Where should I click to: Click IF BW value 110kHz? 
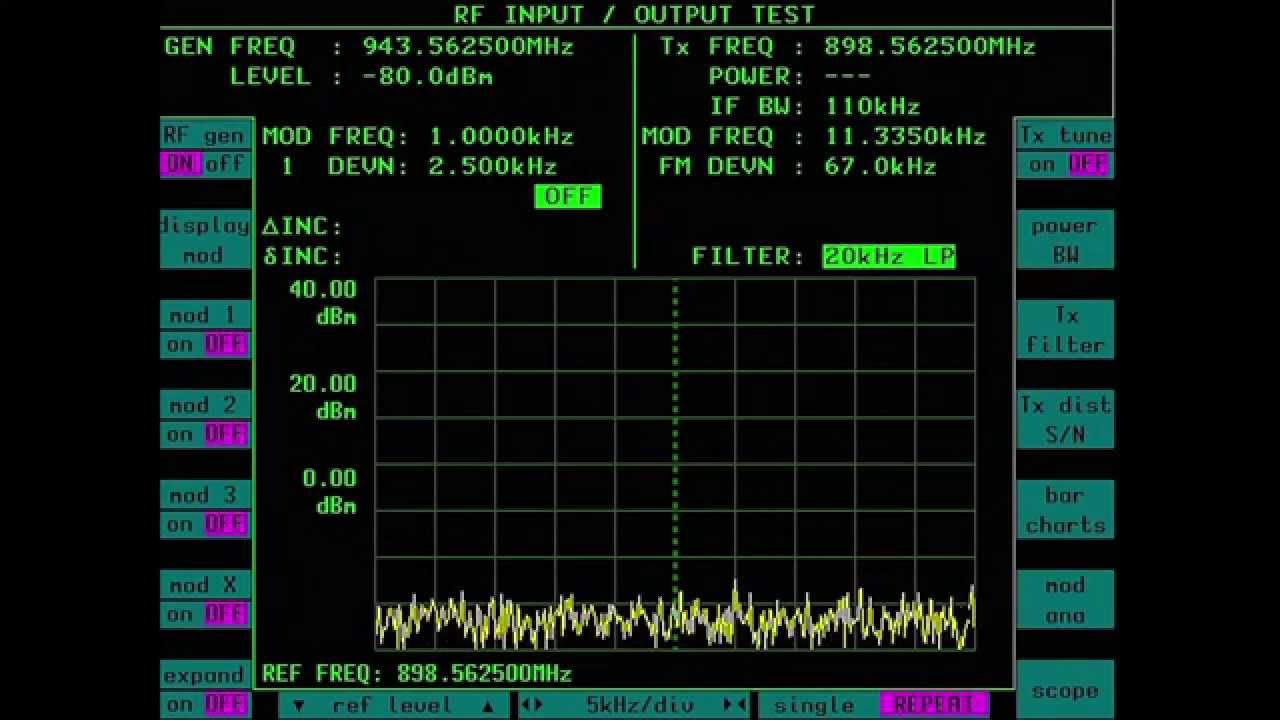point(873,107)
